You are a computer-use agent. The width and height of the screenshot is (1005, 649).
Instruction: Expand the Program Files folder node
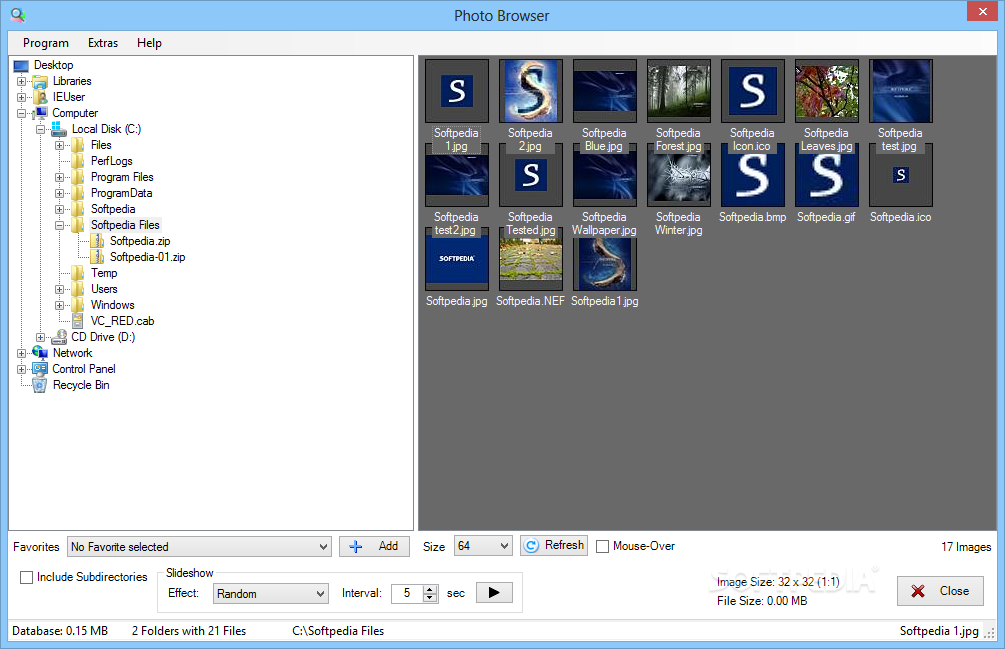59,177
